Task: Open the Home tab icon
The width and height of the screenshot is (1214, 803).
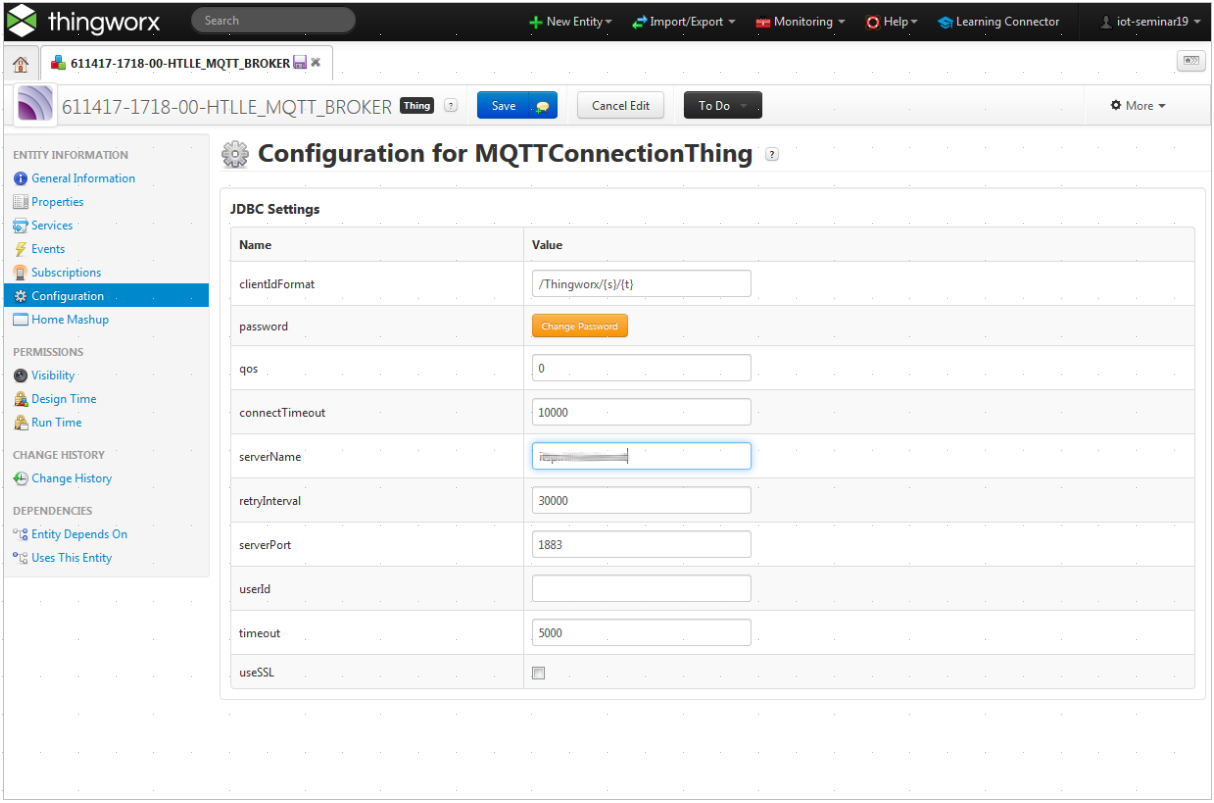Action: 20,64
